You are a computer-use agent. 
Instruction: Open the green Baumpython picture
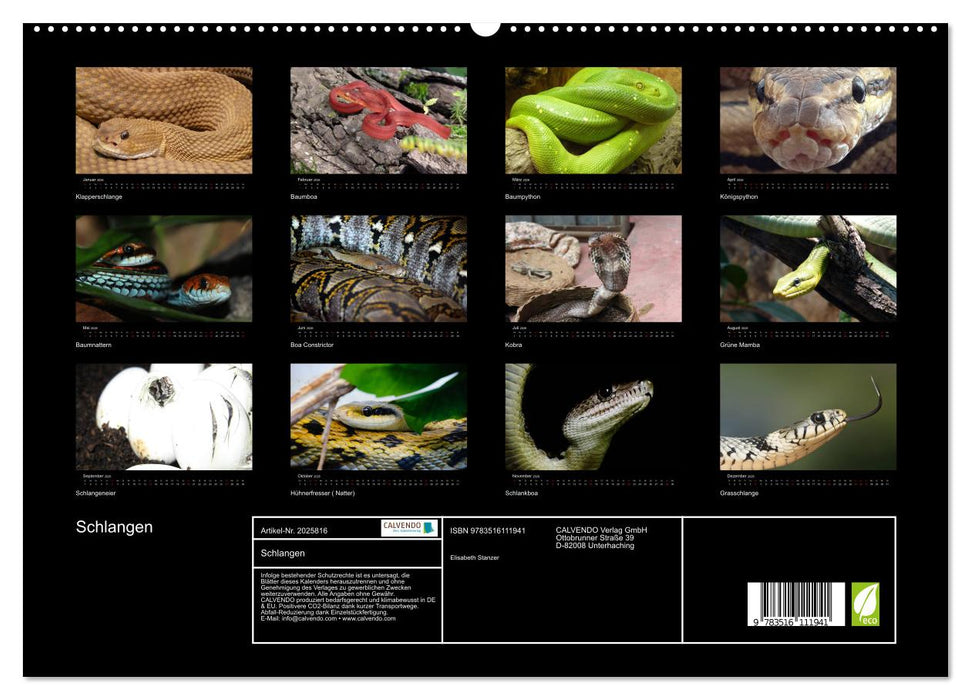(593, 120)
